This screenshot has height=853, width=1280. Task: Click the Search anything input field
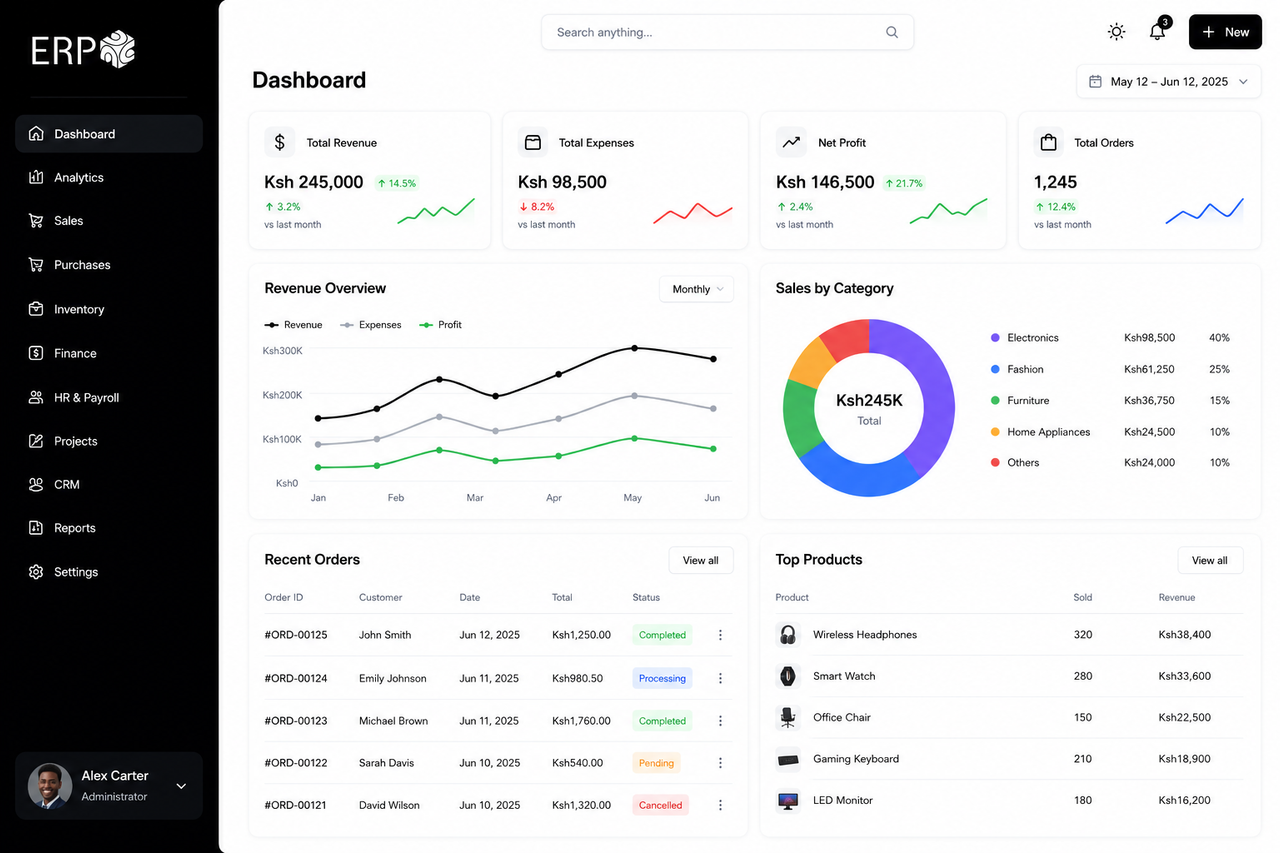click(727, 32)
